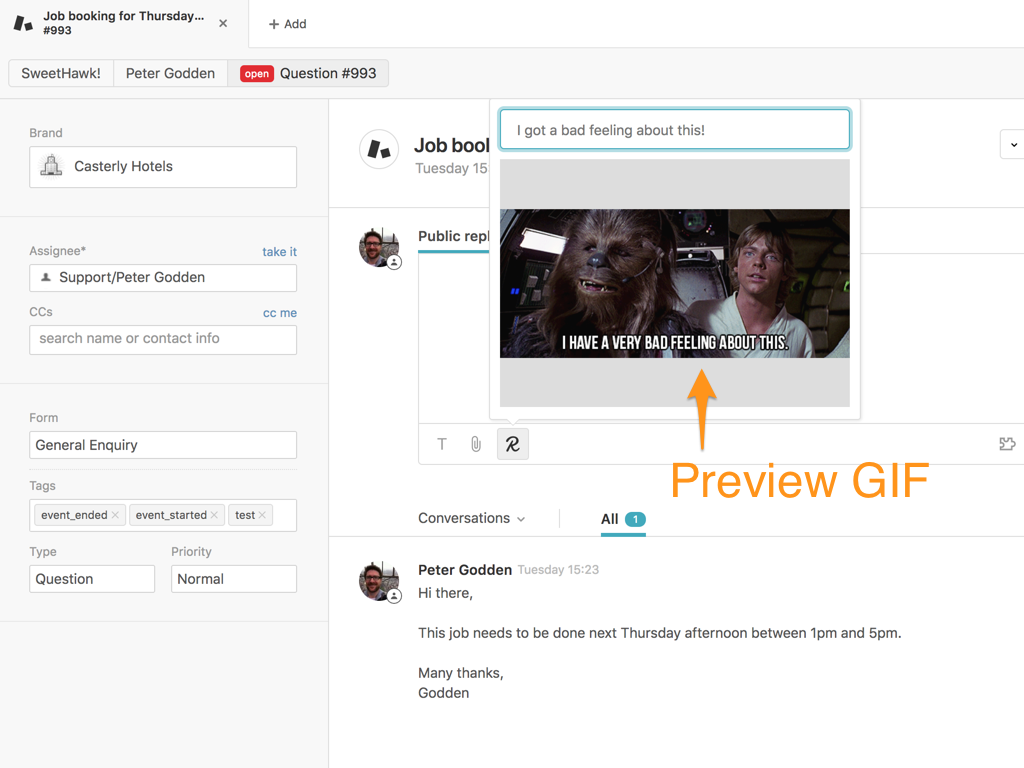The height and width of the screenshot is (768, 1024).
Task: Click the Add new tab button
Action: 288,24
